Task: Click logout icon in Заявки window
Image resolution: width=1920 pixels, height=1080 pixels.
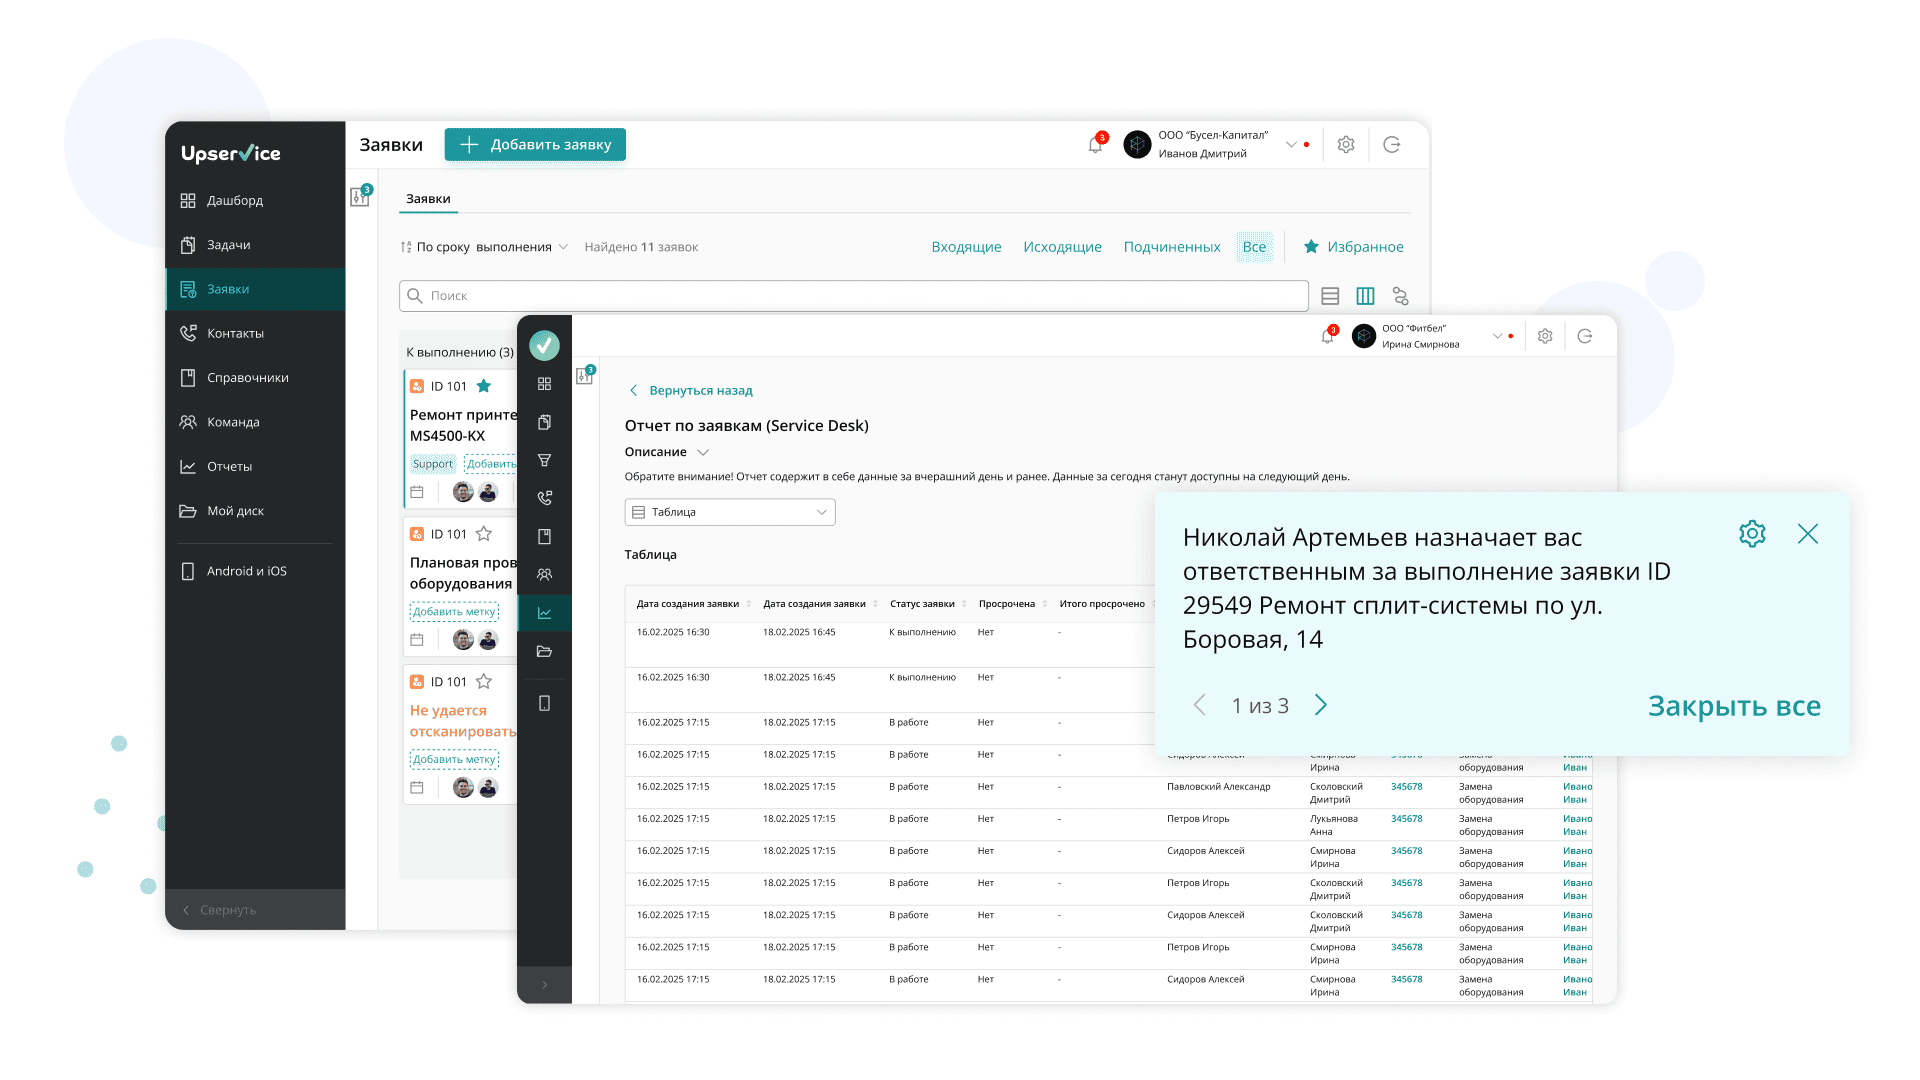Action: tap(1391, 145)
